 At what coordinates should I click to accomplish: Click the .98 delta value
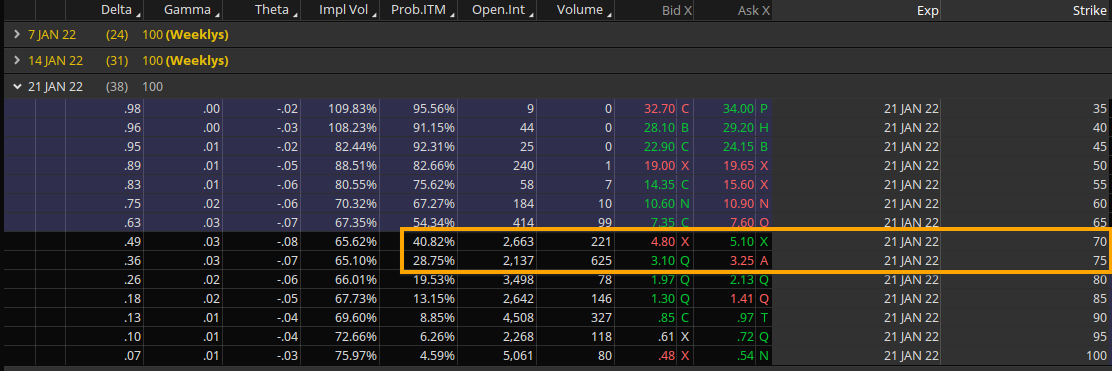[132, 109]
